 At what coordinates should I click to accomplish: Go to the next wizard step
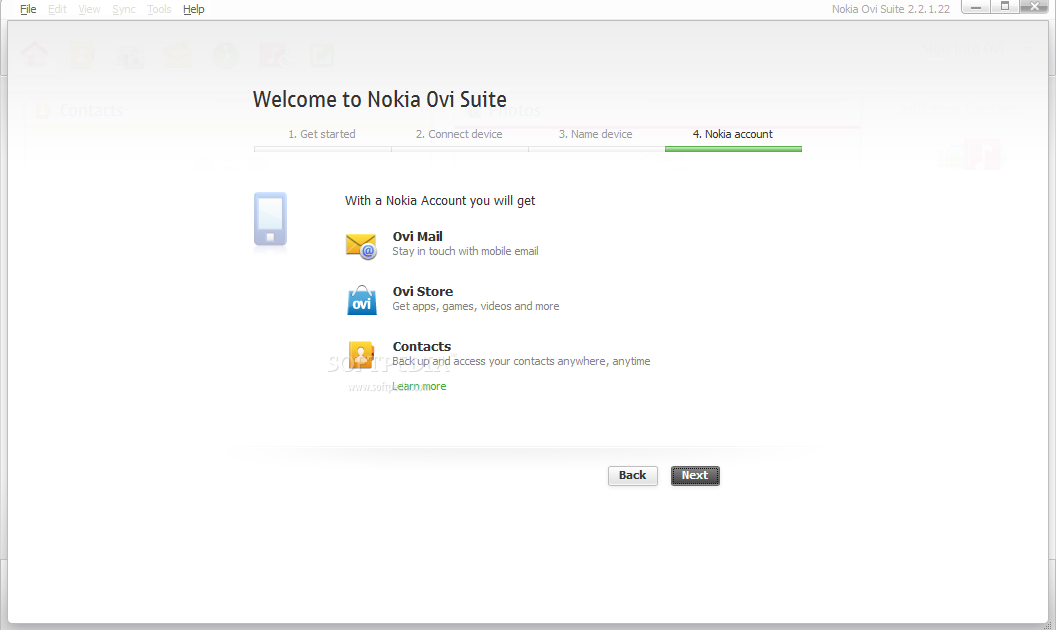[x=695, y=476]
